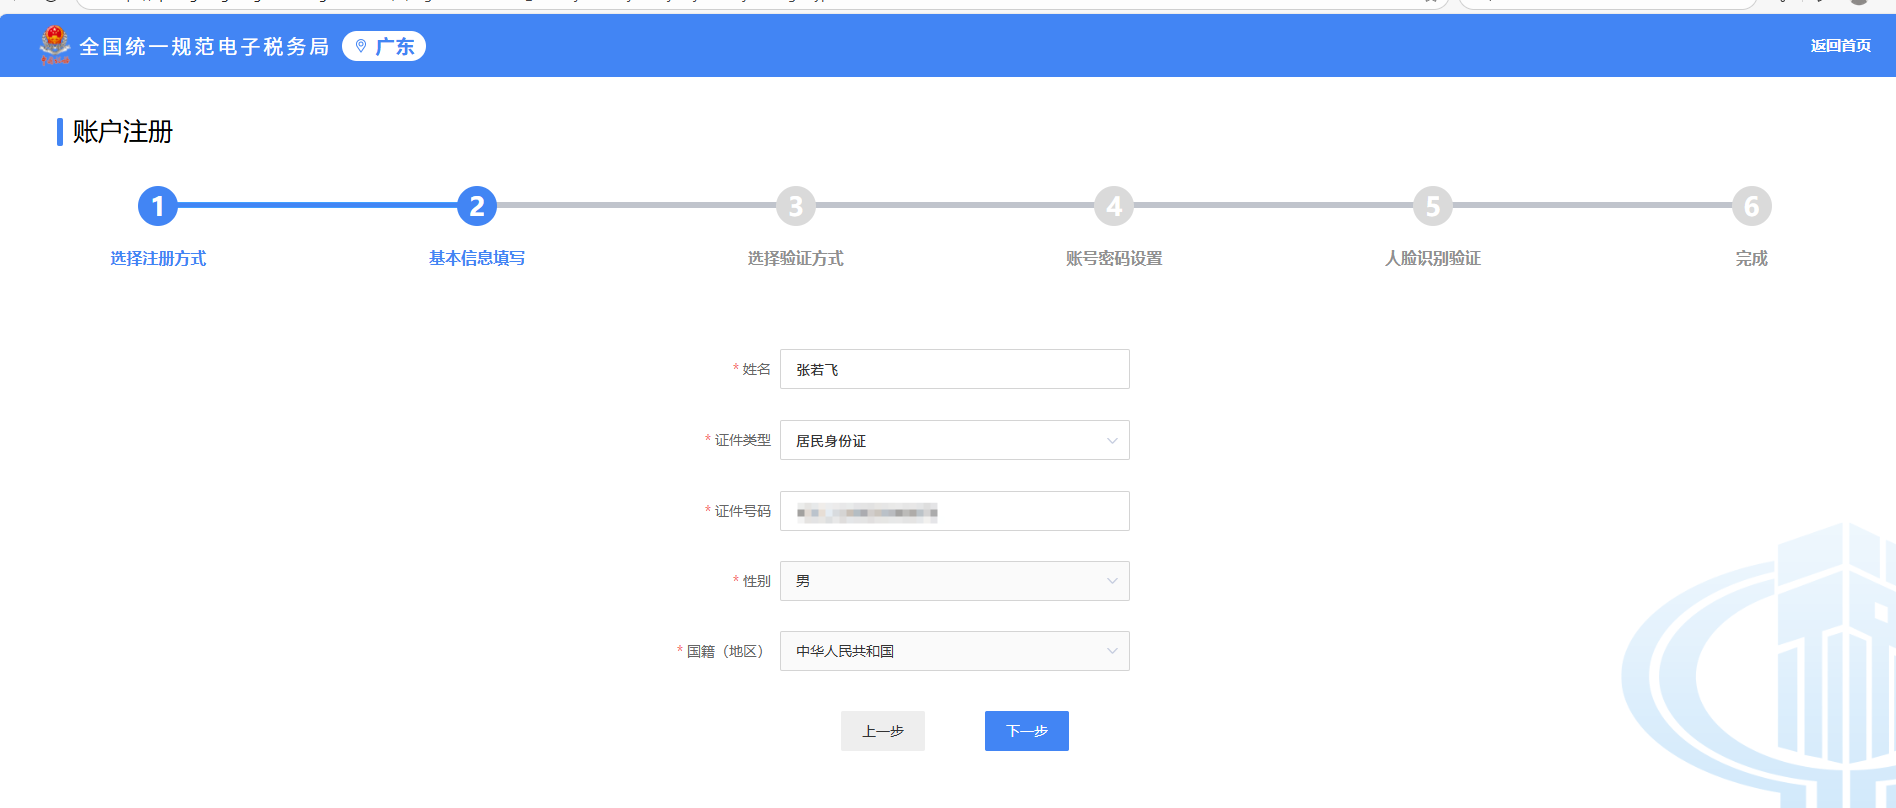Click the 全国统一规范电子税务局 header title
Image resolution: width=1896 pixels, height=808 pixels.
[x=204, y=47]
